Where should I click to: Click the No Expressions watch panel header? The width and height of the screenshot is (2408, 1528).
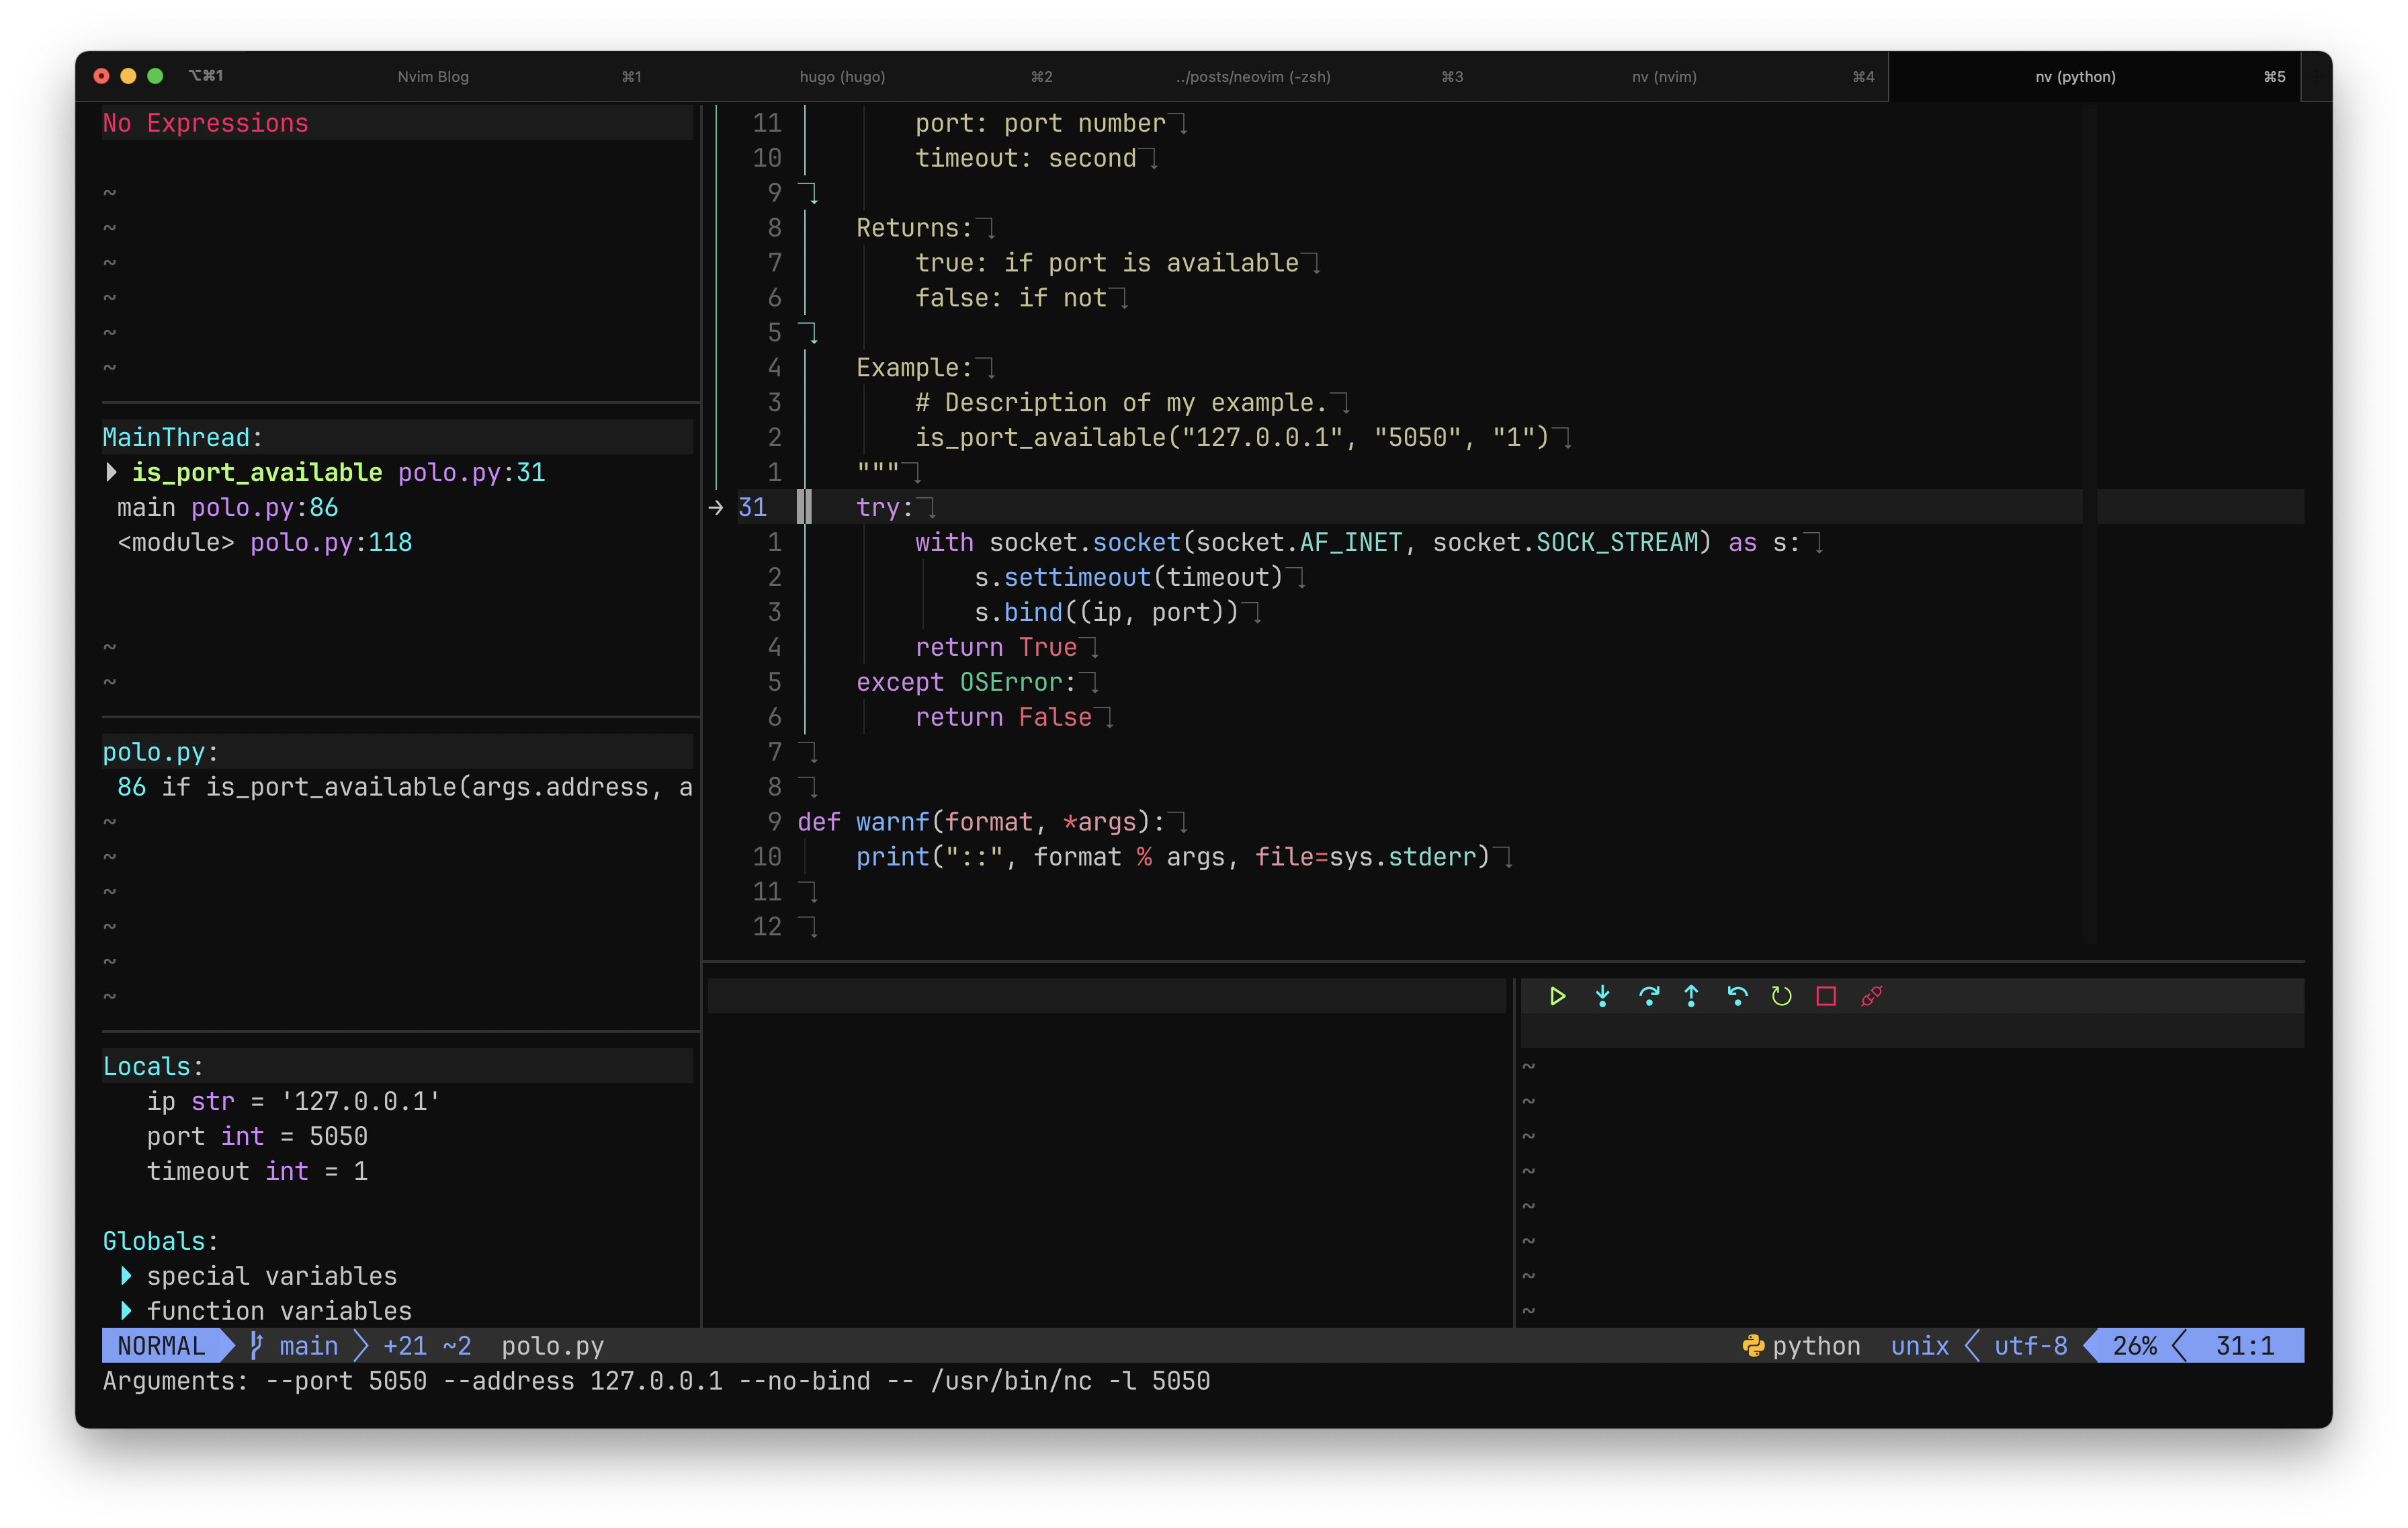click(206, 123)
